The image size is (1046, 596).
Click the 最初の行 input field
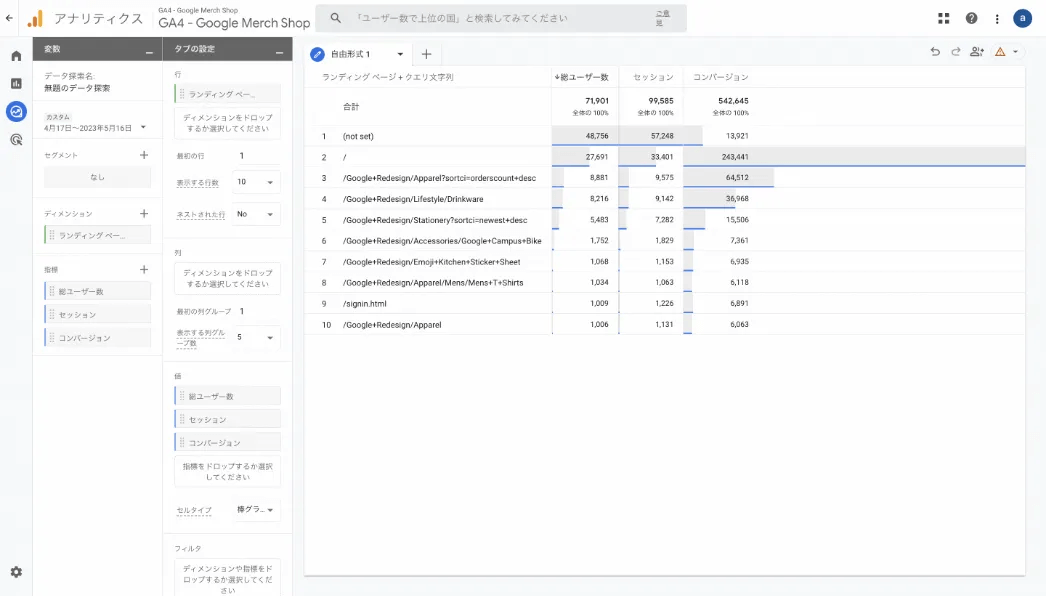click(x=257, y=156)
